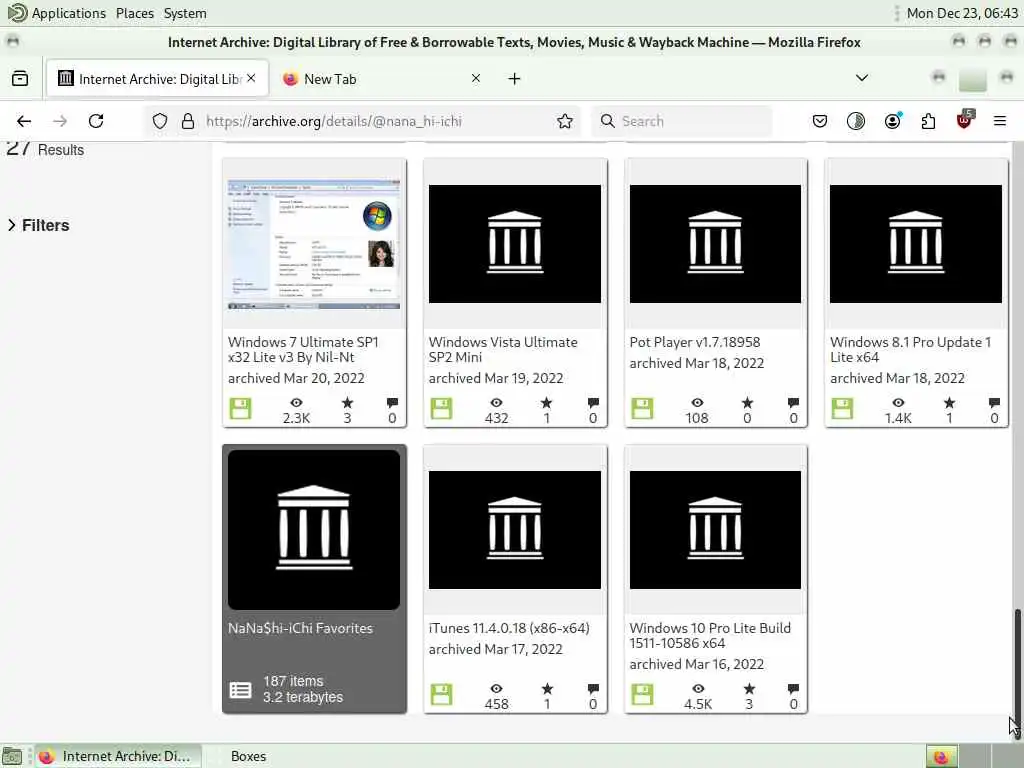Click the Pot Player archive thumbnail

click(715, 244)
